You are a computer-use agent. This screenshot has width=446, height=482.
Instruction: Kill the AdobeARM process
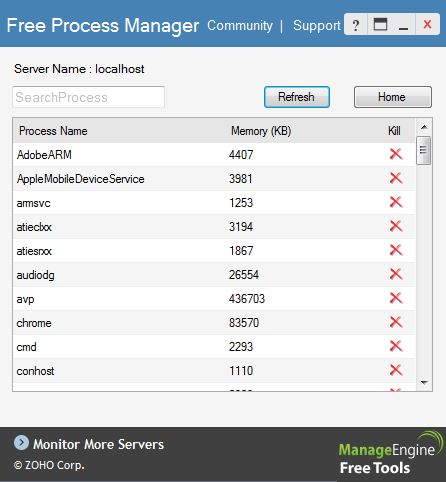coord(396,154)
